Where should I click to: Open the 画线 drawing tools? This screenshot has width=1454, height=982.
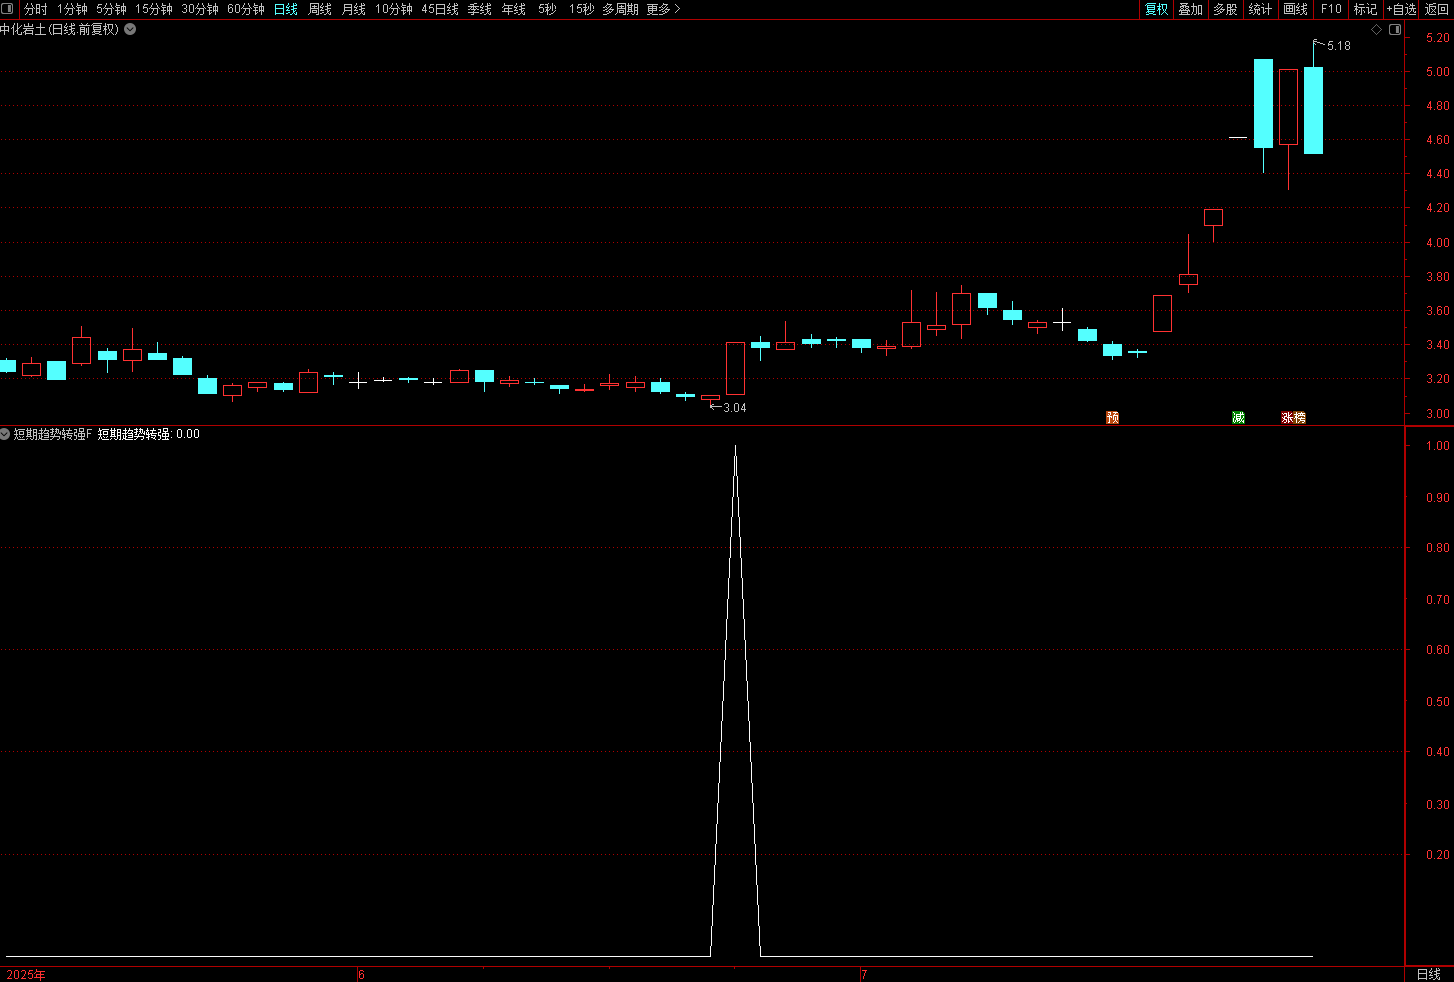point(1295,9)
